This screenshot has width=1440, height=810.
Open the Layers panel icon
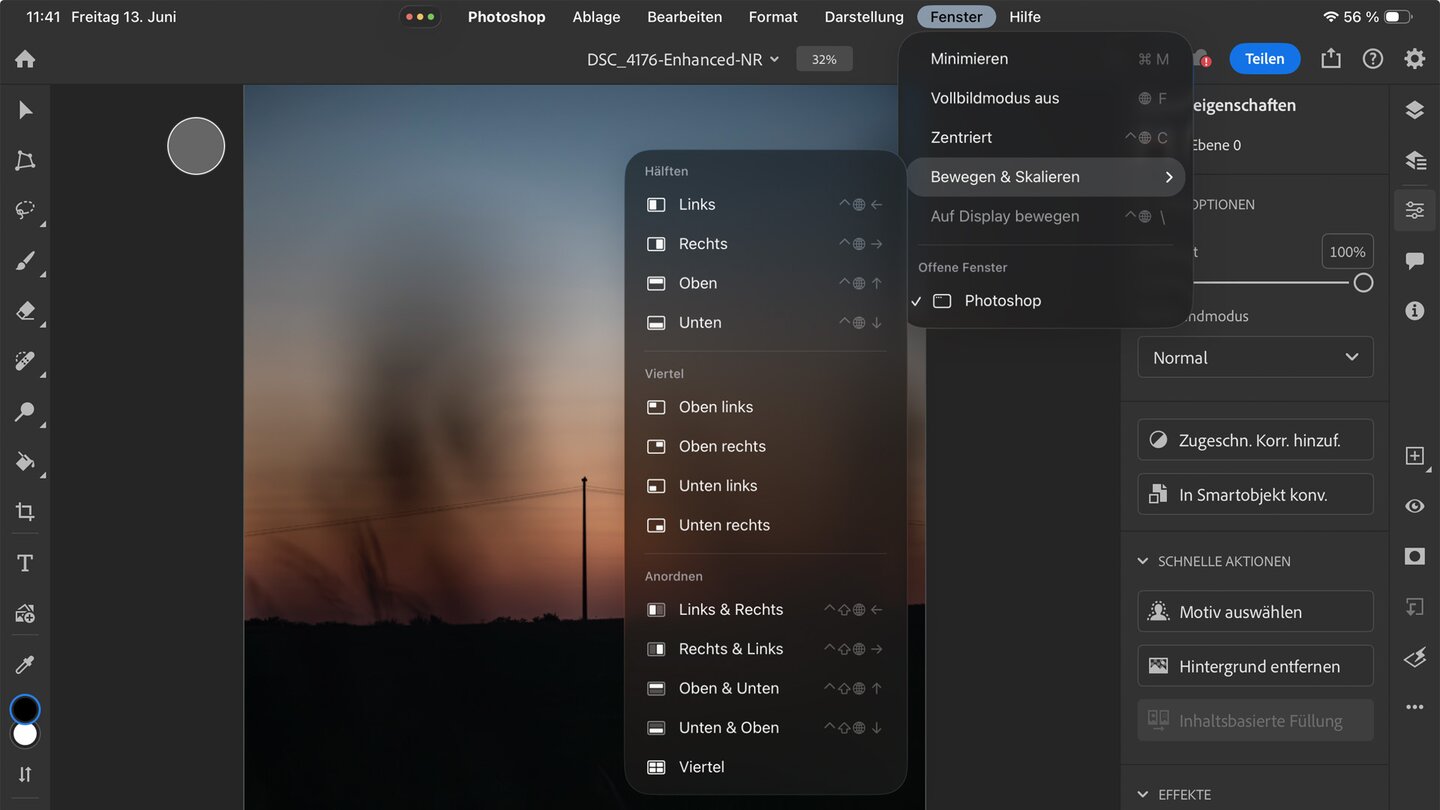click(x=1414, y=110)
